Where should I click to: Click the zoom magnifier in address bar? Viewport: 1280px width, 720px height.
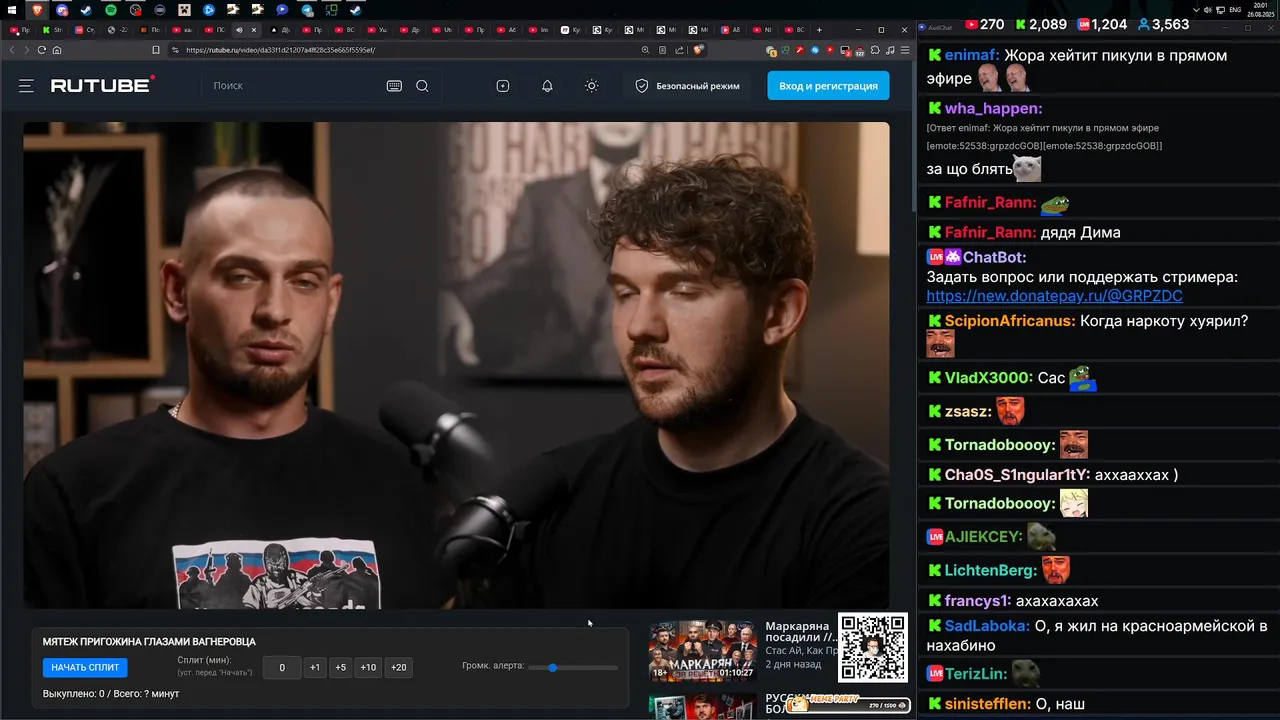click(645, 50)
